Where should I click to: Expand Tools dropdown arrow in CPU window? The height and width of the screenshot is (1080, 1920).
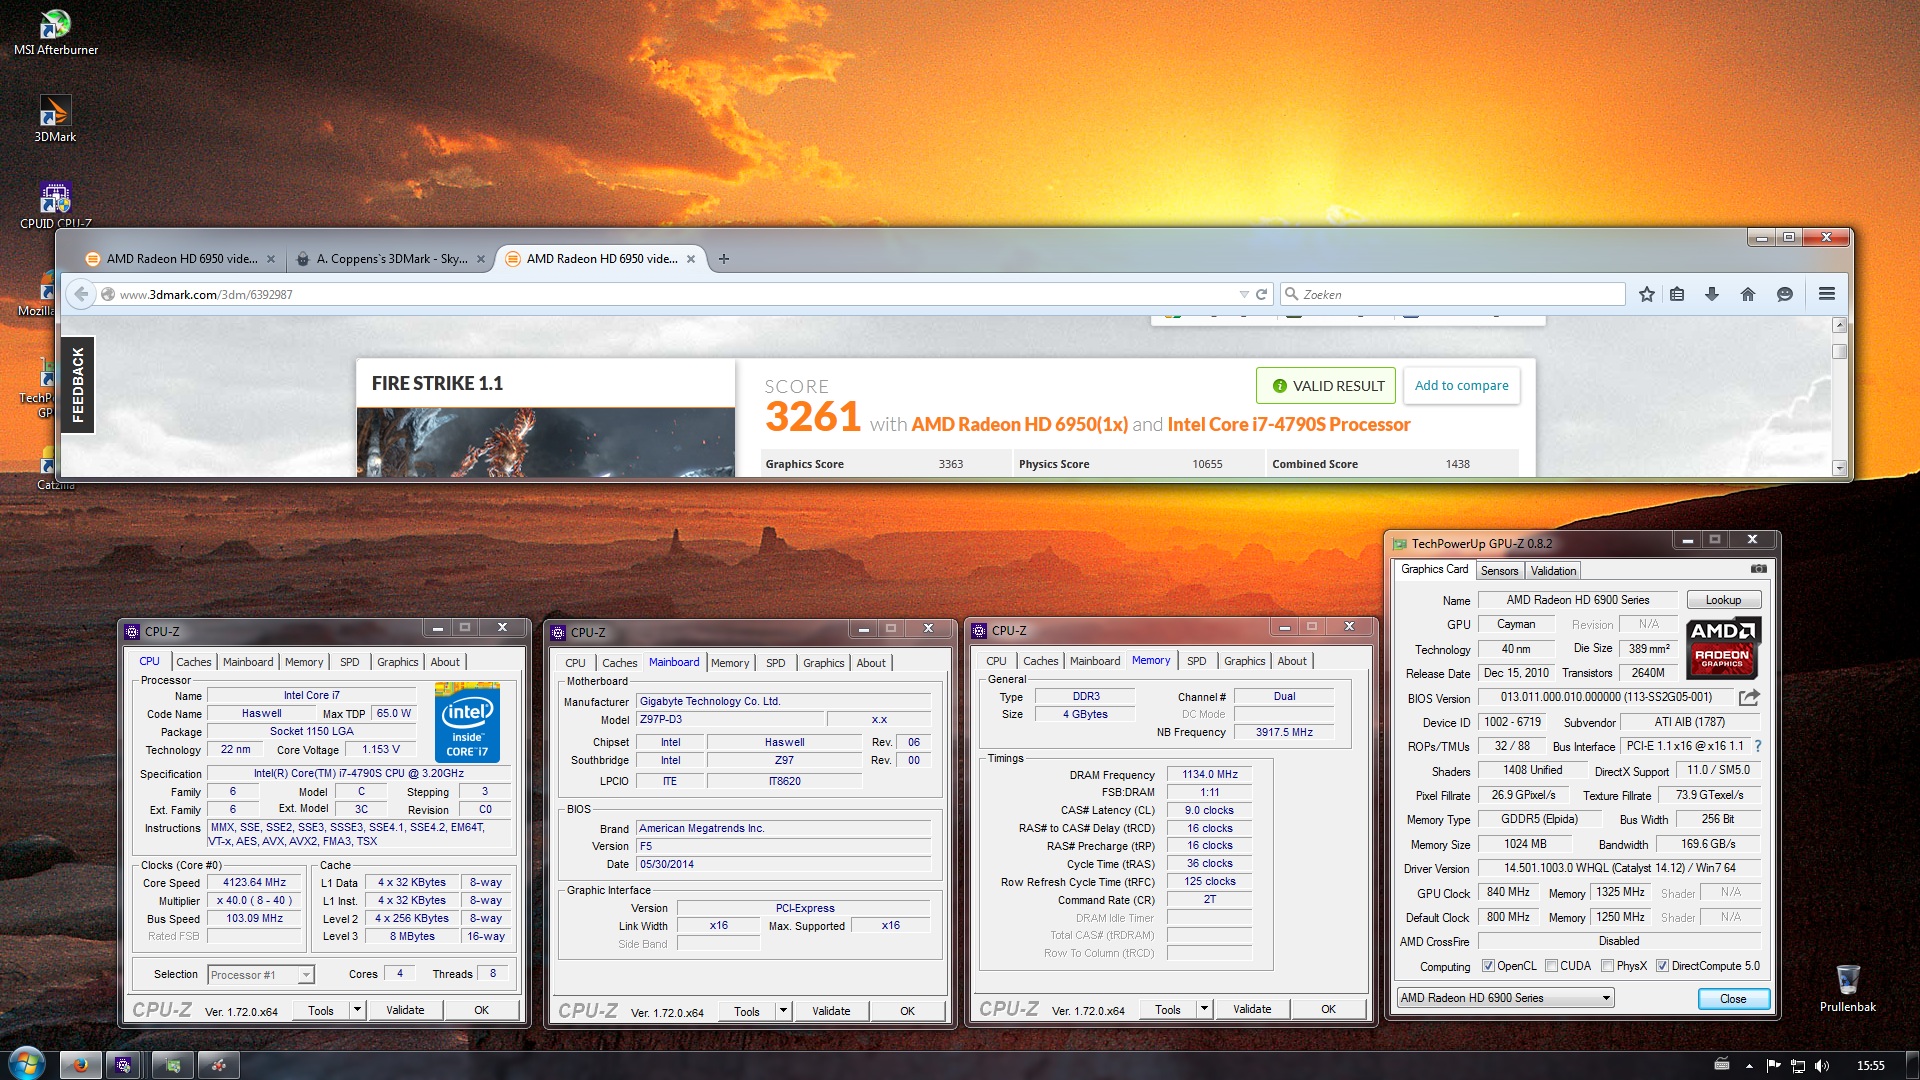tap(357, 1010)
